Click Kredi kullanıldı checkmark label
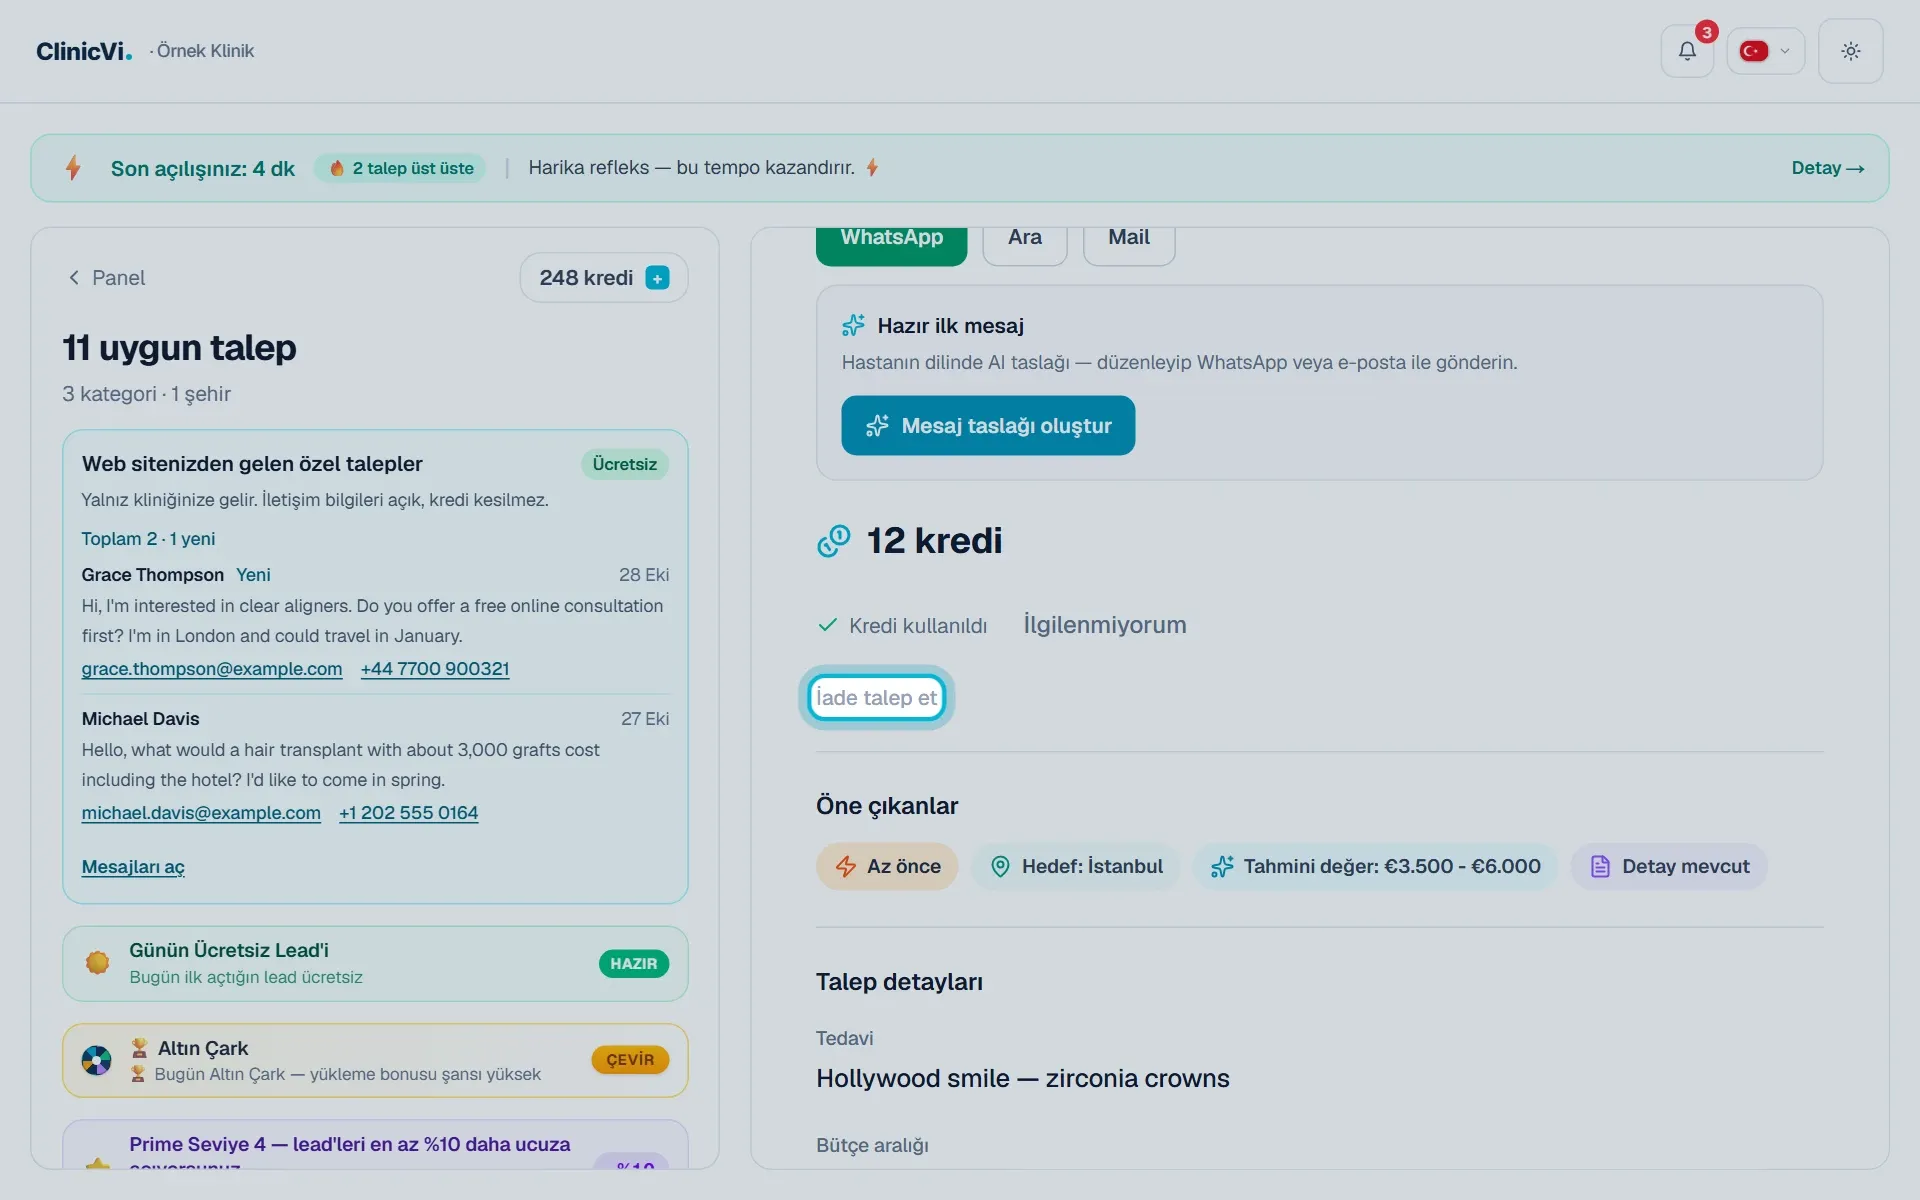Viewport: 1920px width, 1200px height. (x=902, y=626)
